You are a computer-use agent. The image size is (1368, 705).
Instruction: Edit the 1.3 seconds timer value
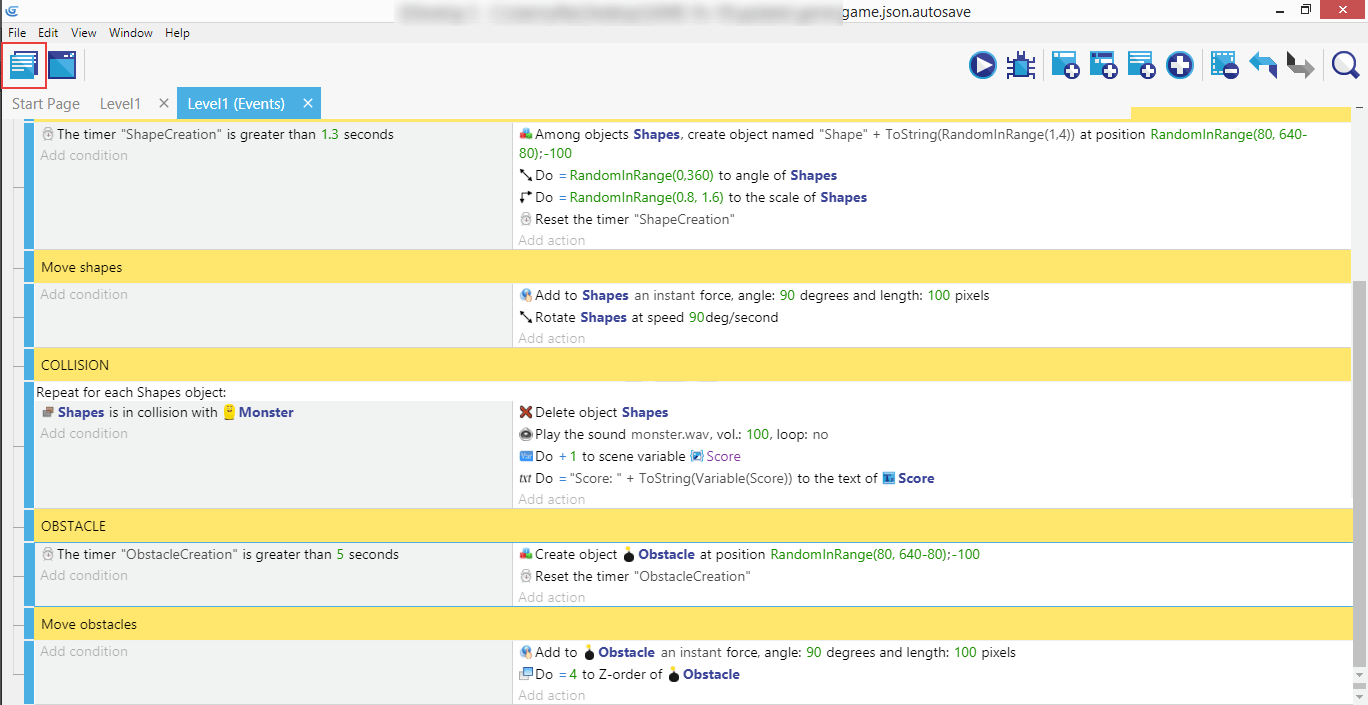coord(330,134)
